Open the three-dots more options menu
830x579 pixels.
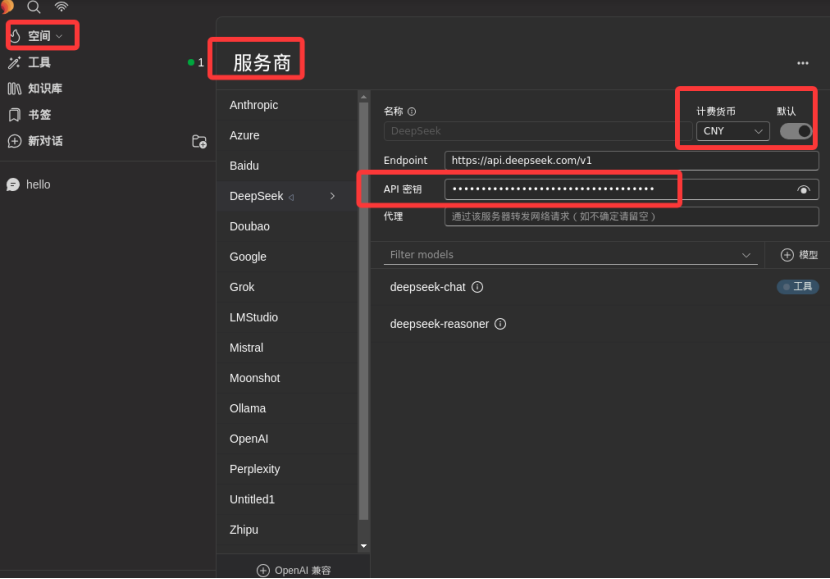[802, 63]
